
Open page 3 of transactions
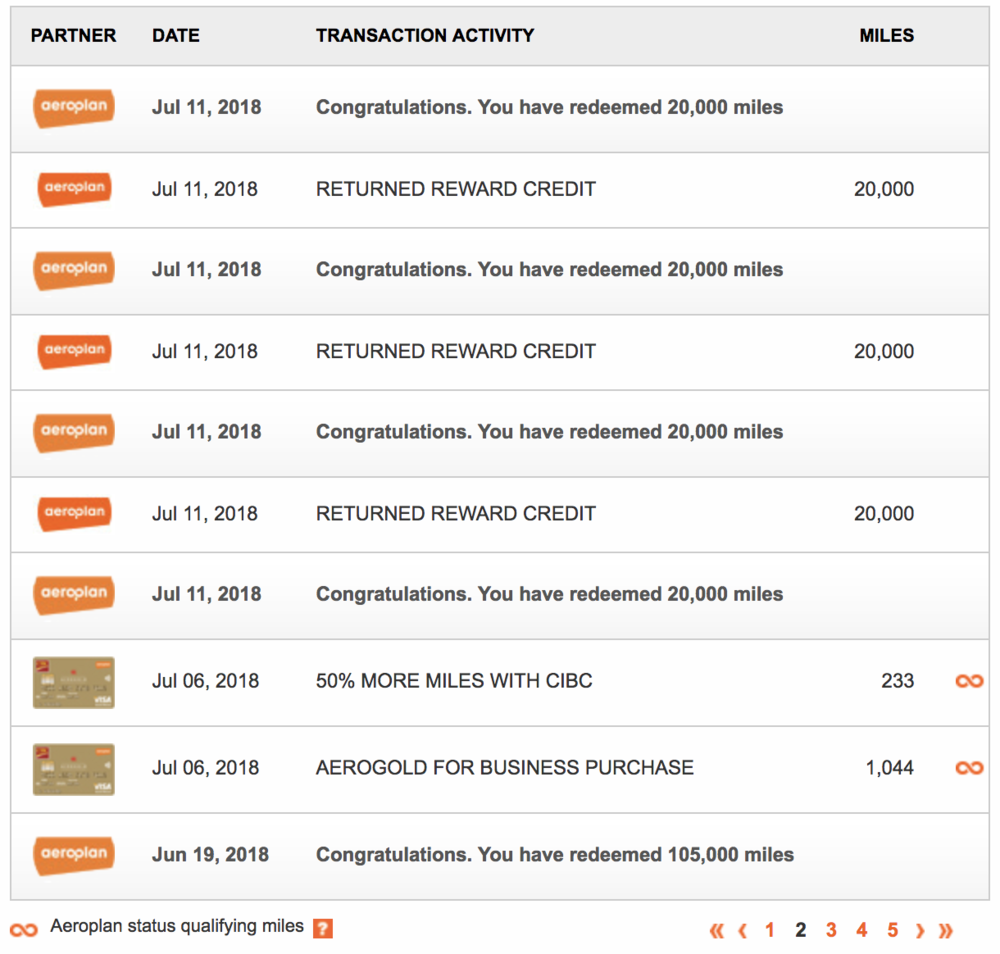pos(831,930)
